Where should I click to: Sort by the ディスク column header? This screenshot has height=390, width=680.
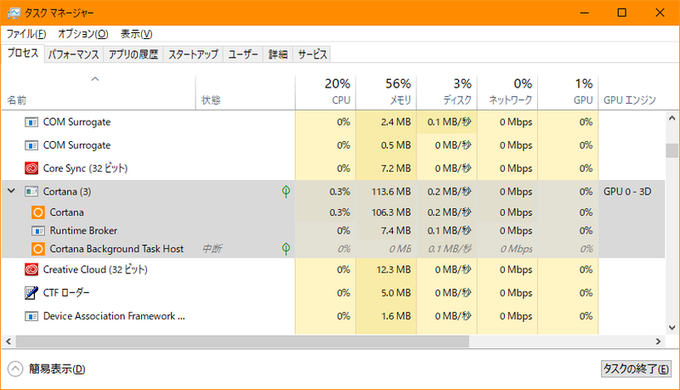[x=447, y=92]
